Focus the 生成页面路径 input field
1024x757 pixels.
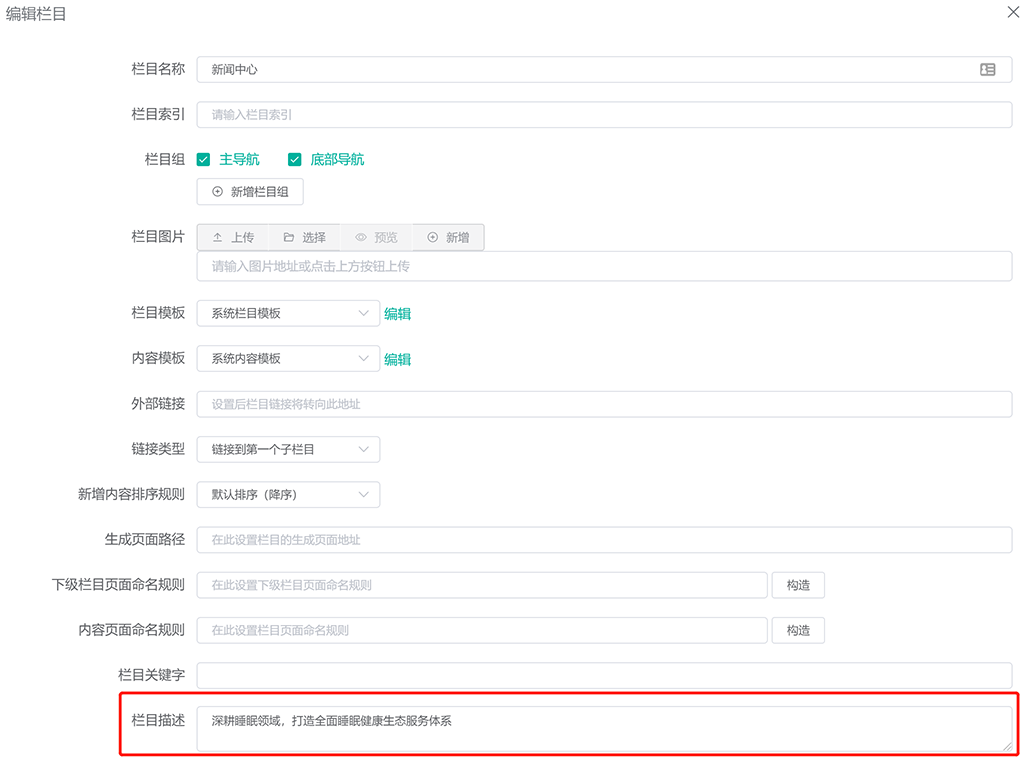tap(605, 540)
